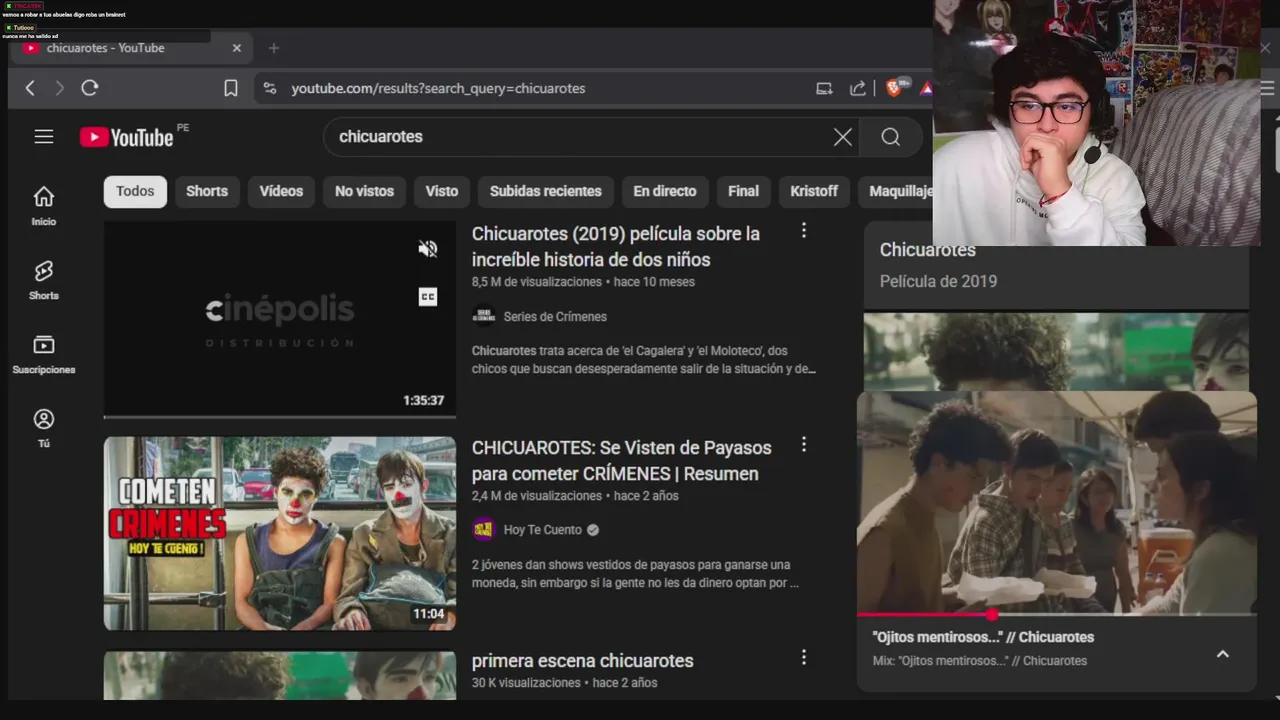Expand the miniplayer with the chevron
Image resolution: width=1280 pixels, height=720 pixels.
[x=1222, y=654]
